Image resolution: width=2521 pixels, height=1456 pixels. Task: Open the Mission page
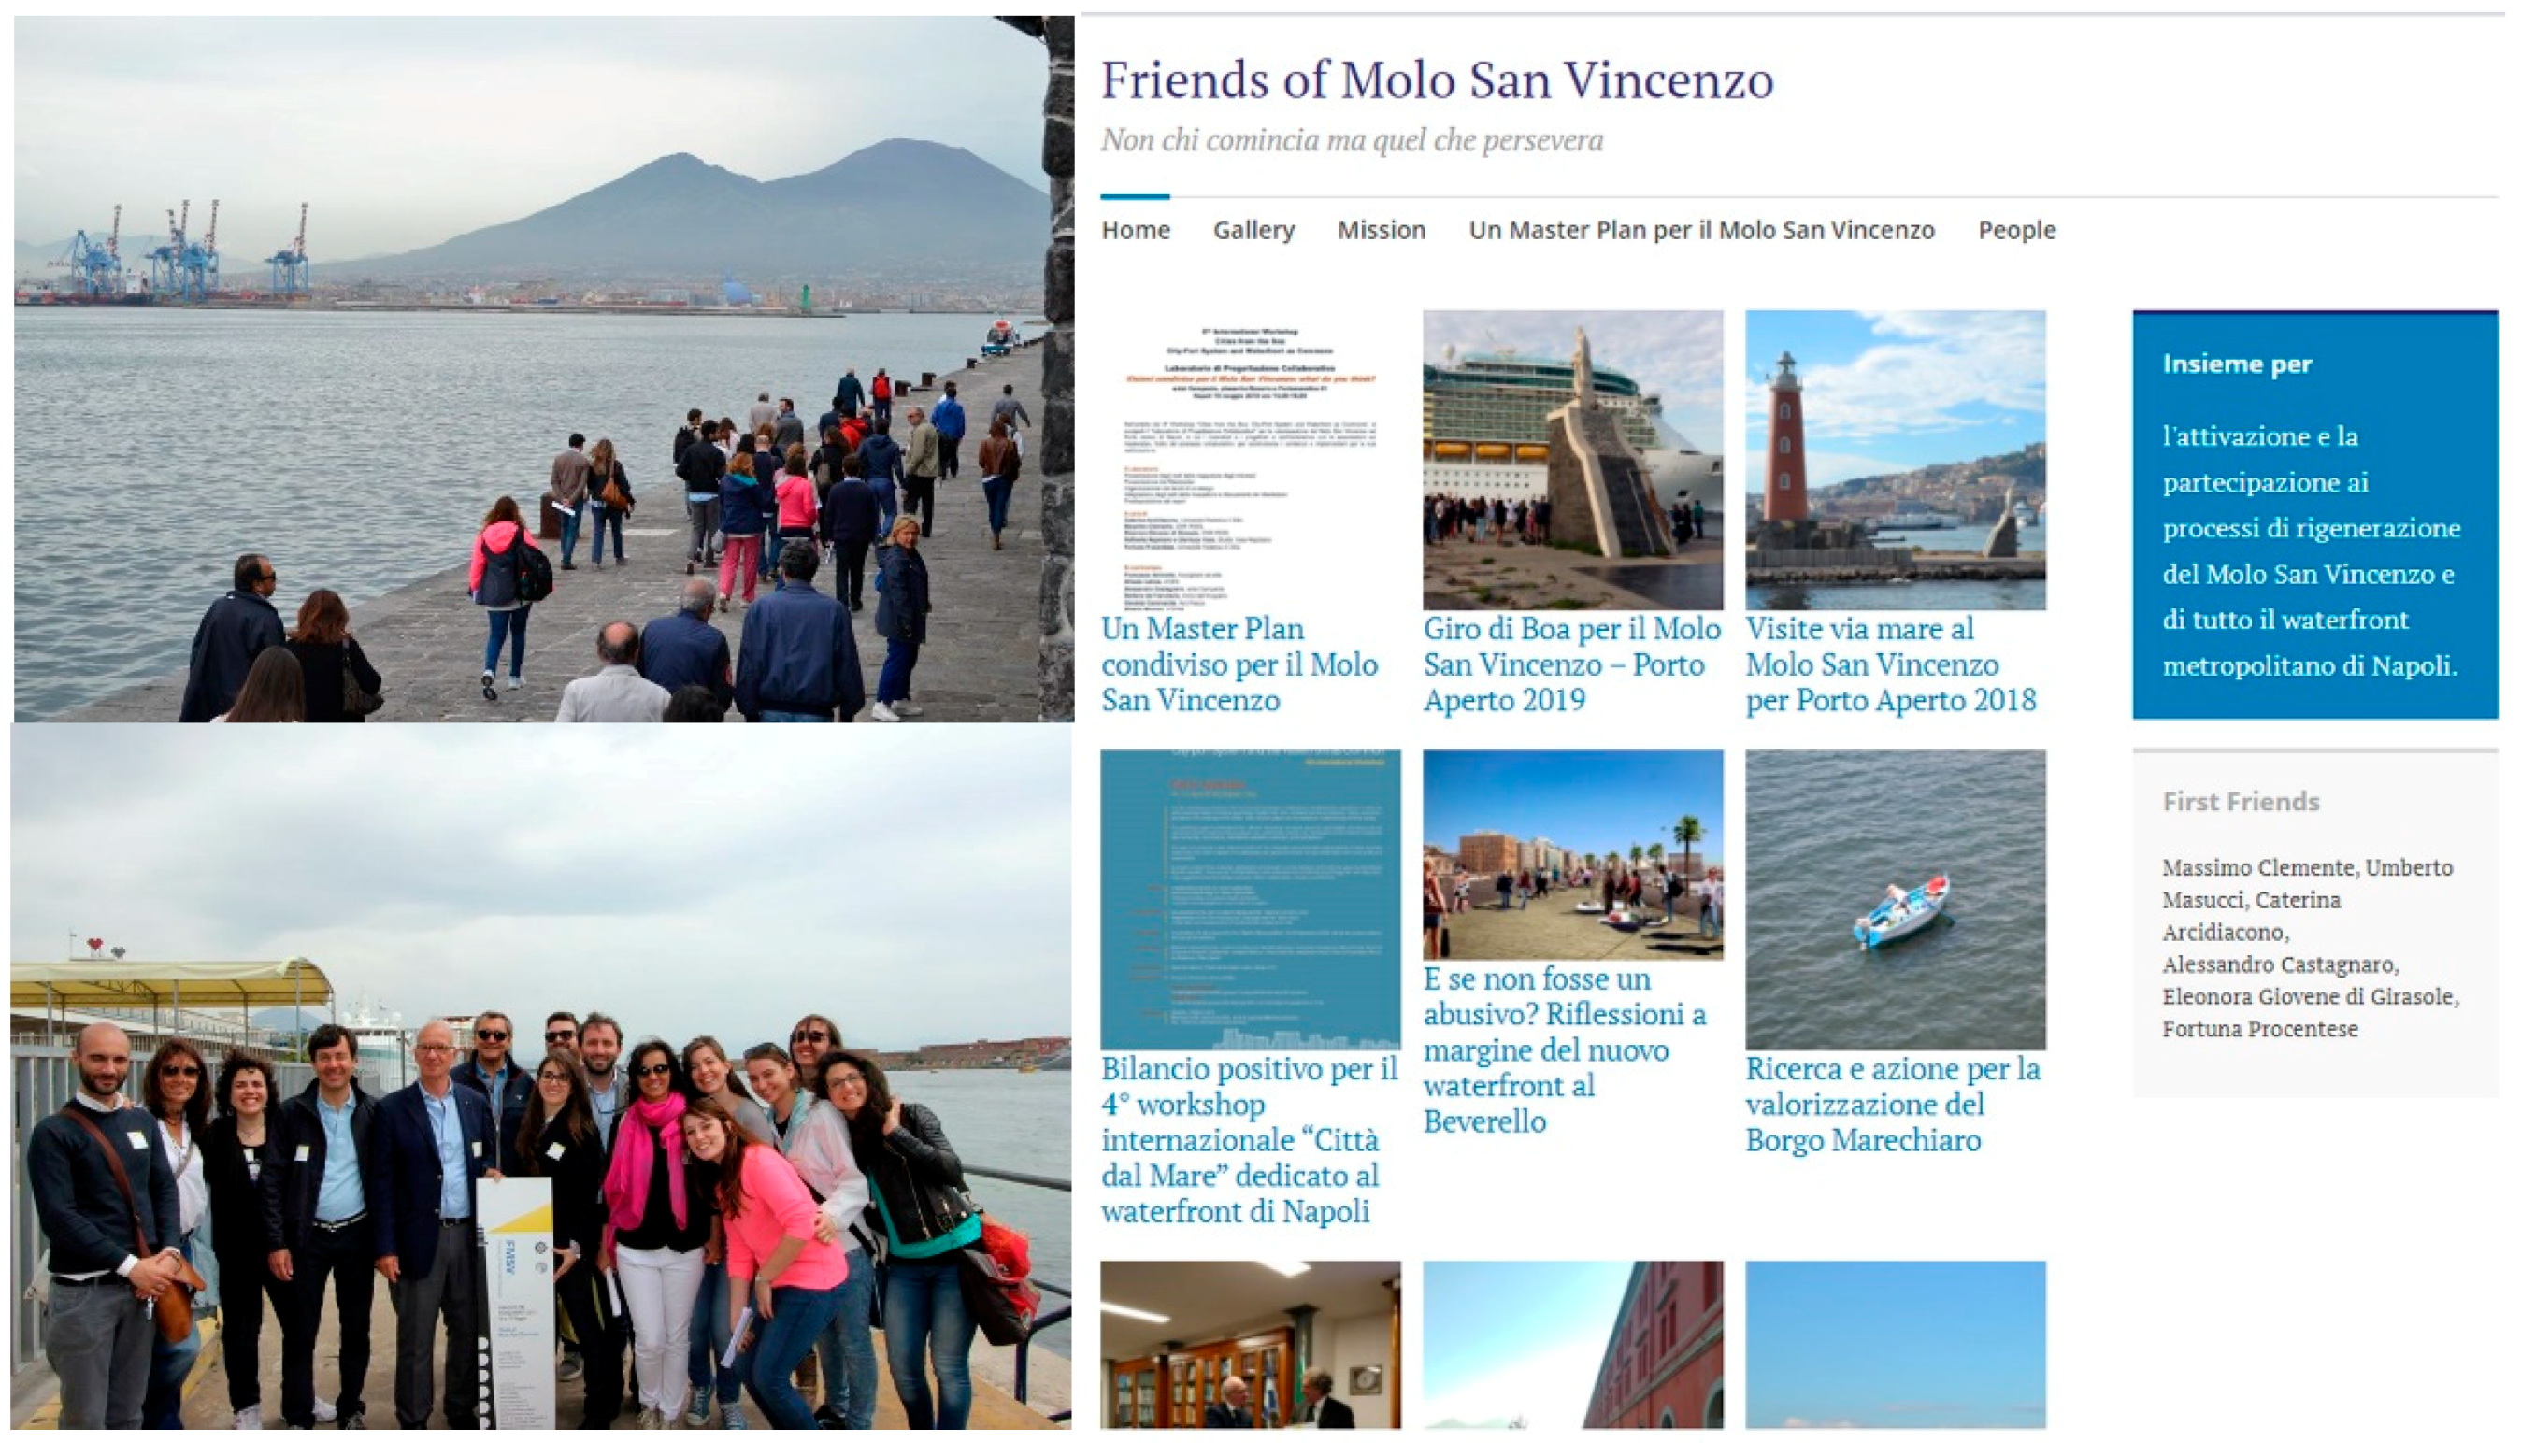coord(1381,230)
